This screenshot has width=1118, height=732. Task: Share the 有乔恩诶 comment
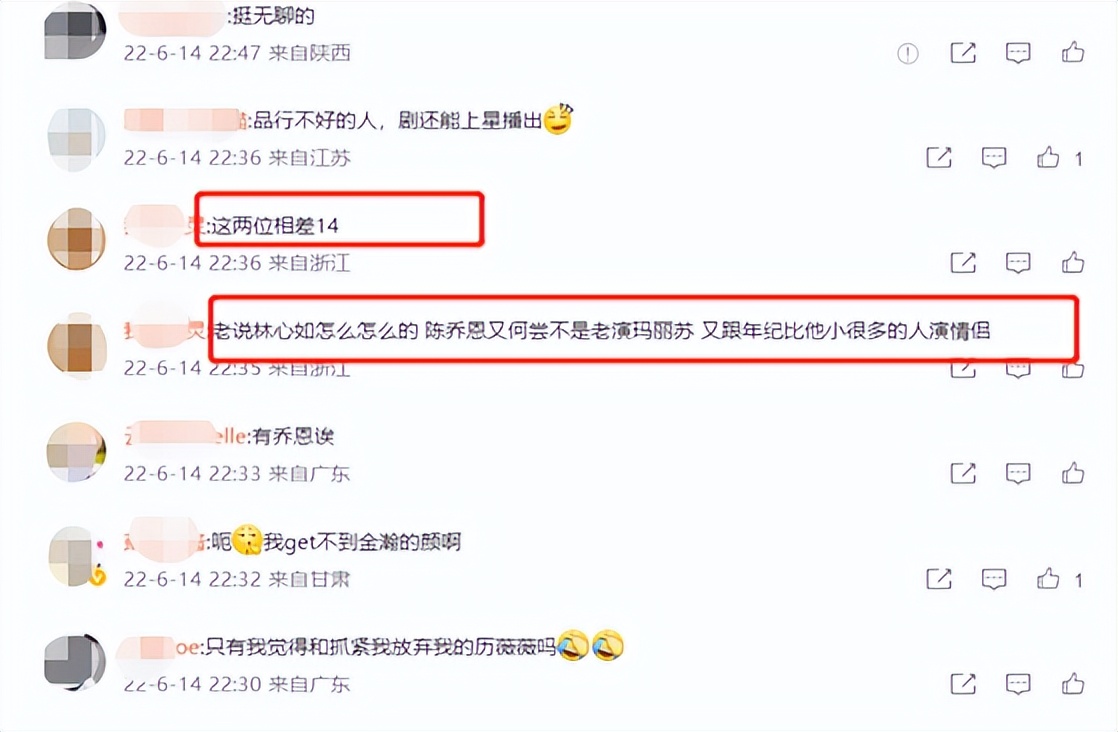[963, 473]
